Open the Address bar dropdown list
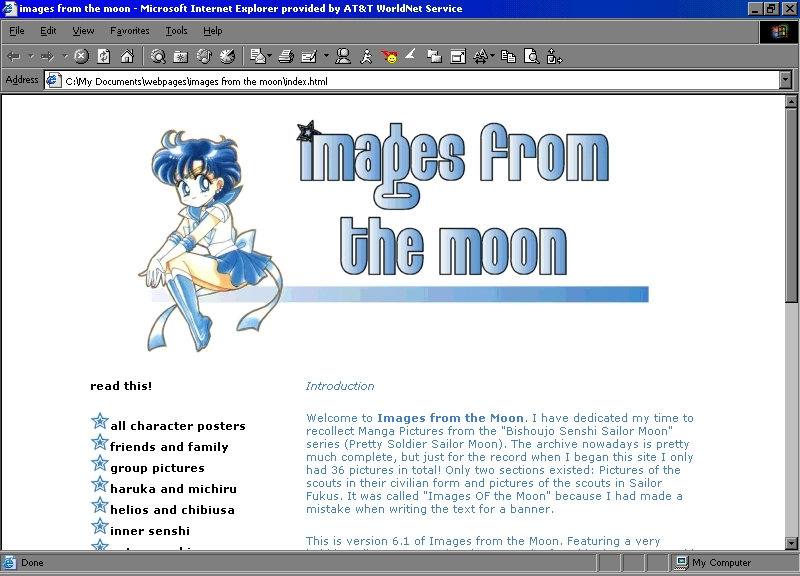The width and height of the screenshot is (800, 576). click(785, 80)
